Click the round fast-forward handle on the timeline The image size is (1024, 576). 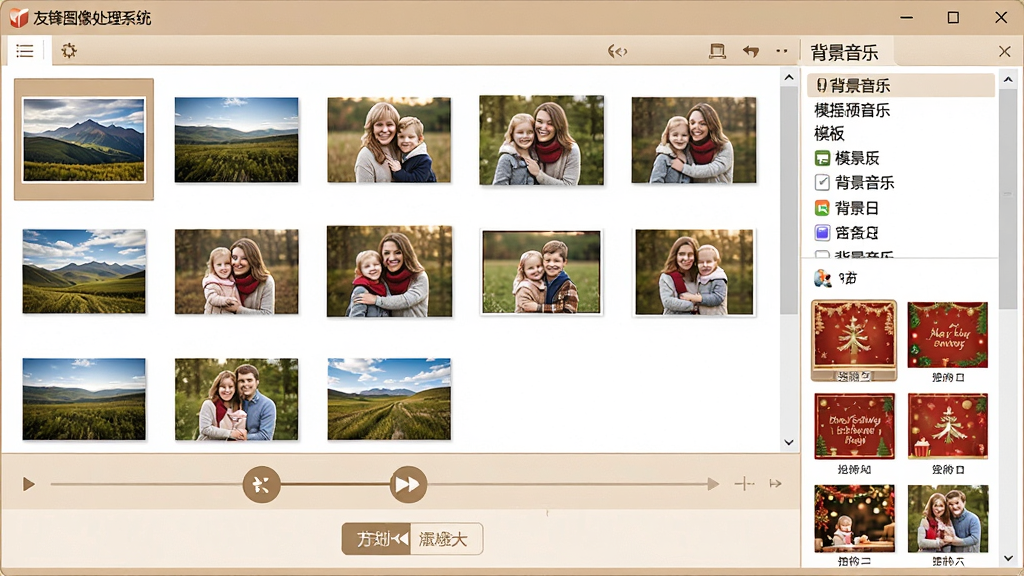pyautogui.click(x=408, y=485)
